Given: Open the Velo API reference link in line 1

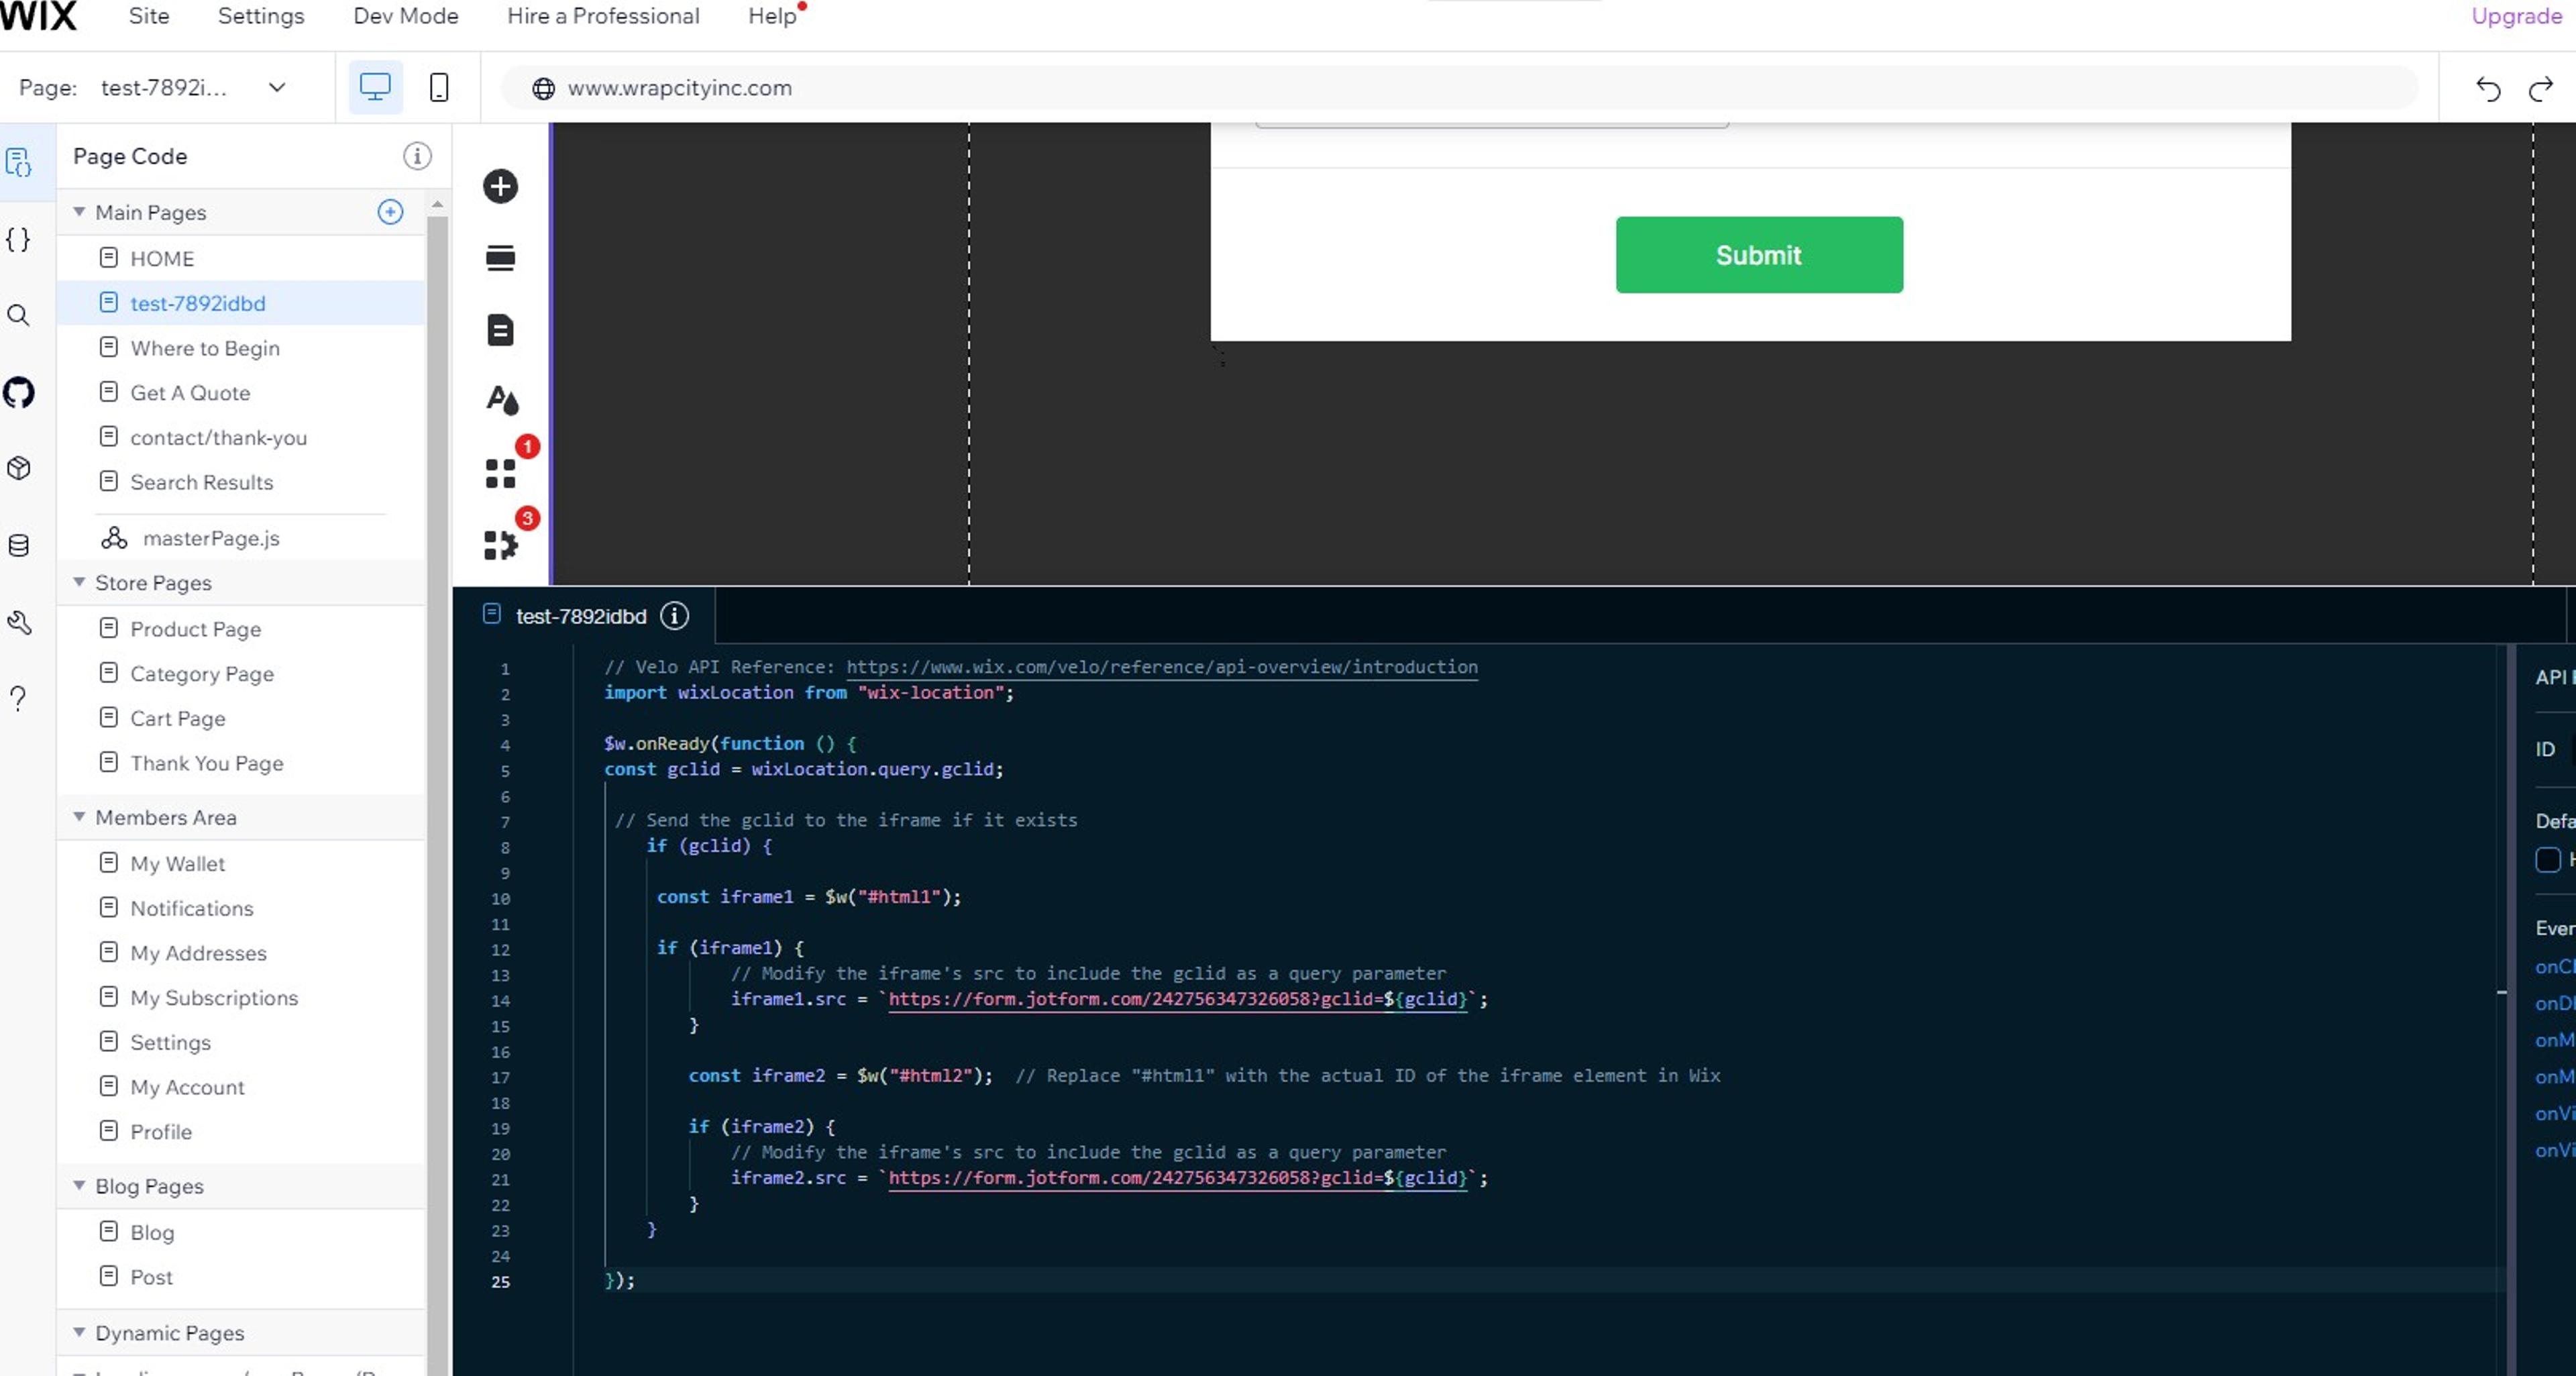Looking at the screenshot, I should pyautogui.click(x=1161, y=667).
